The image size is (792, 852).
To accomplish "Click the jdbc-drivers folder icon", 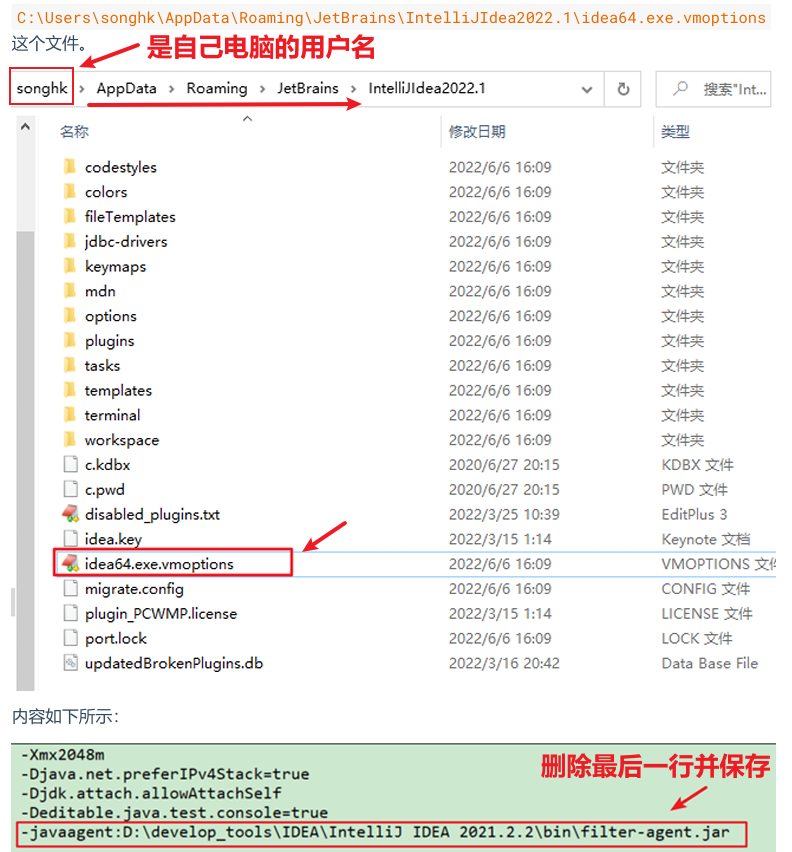I will tap(69, 241).
